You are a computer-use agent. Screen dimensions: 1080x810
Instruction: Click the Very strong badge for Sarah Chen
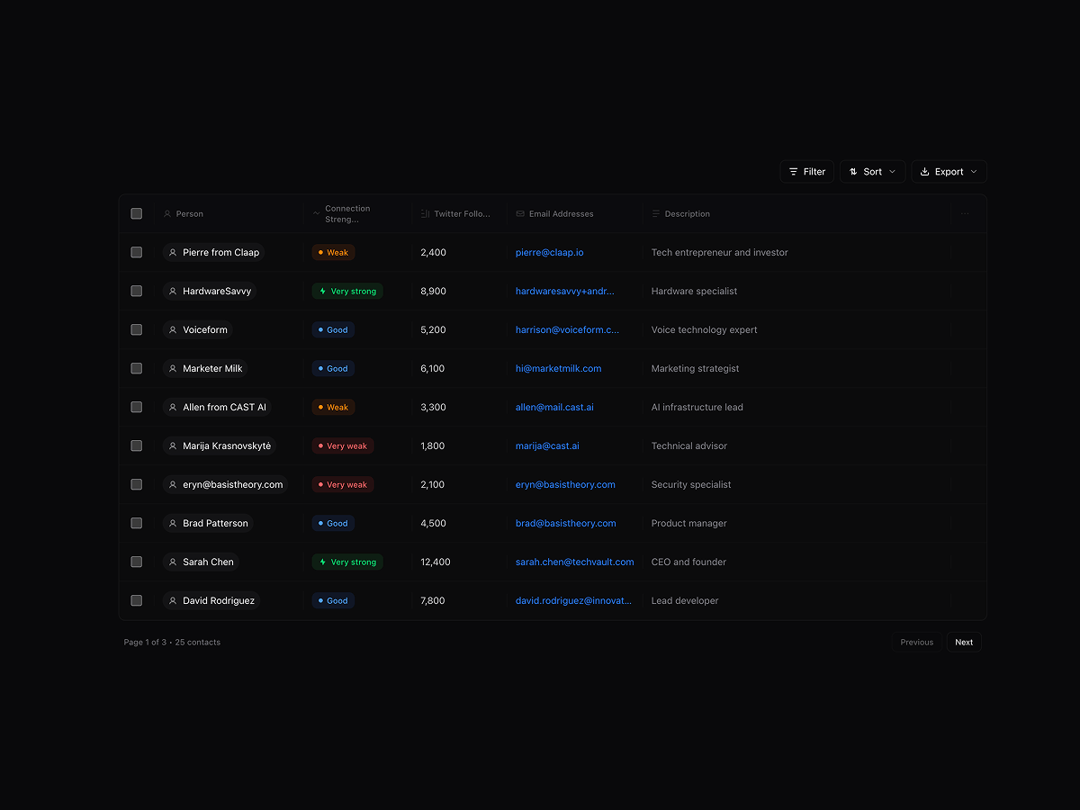pyautogui.click(x=347, y=561)
